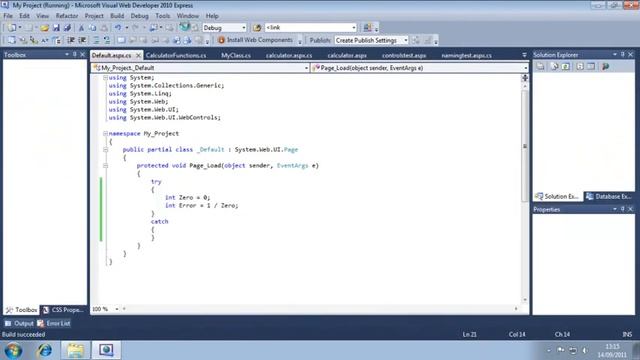Click the Install Web Components orange icon

(221, 40)
